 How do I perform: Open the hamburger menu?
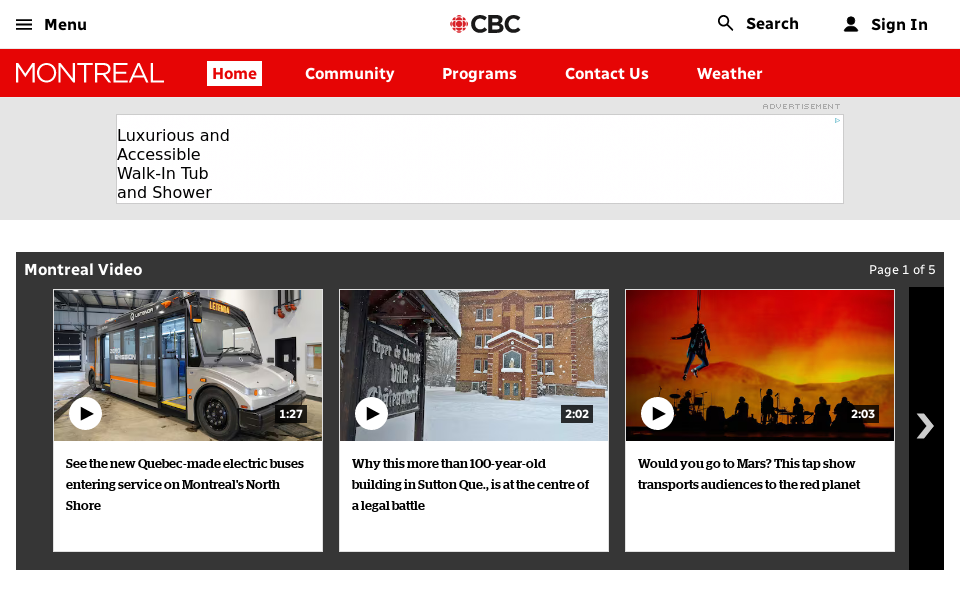tap(23, 24)
